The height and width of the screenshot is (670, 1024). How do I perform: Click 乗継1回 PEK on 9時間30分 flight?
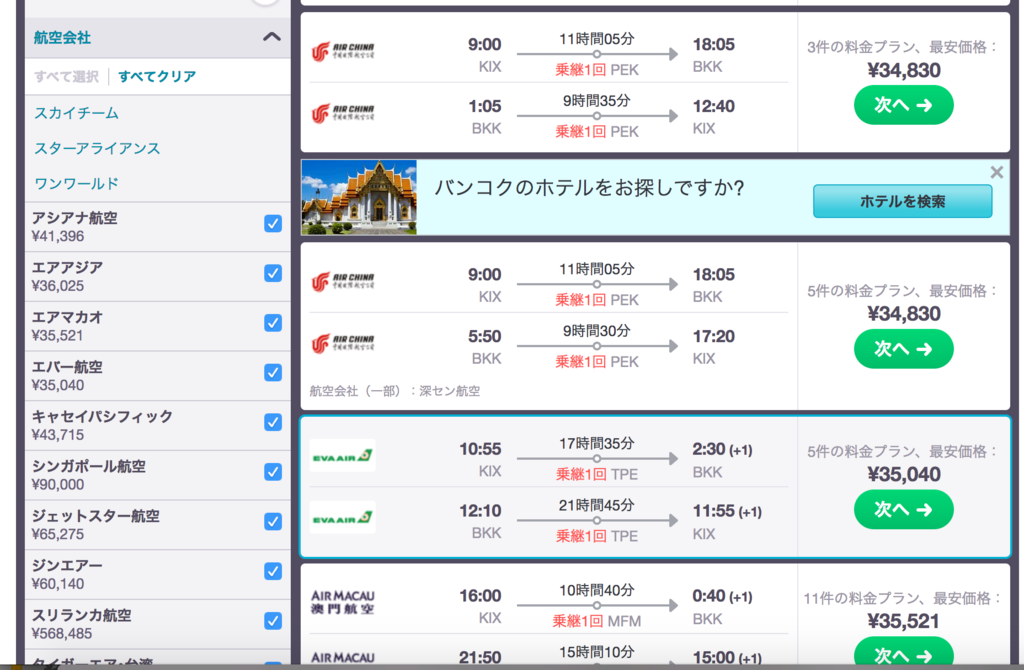597,362
